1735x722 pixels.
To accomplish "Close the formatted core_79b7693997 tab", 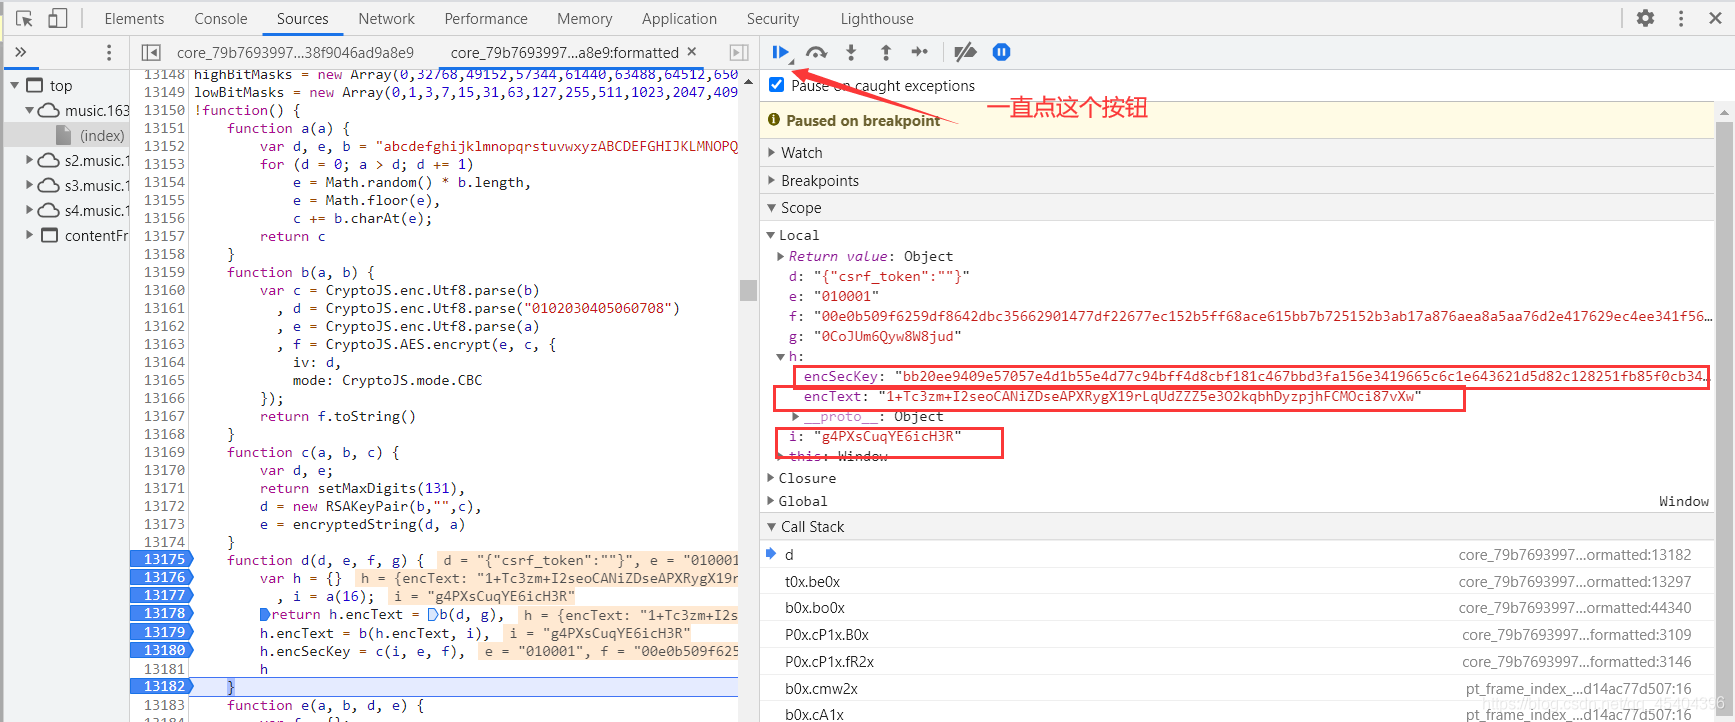I will click(x=692, y=51).
